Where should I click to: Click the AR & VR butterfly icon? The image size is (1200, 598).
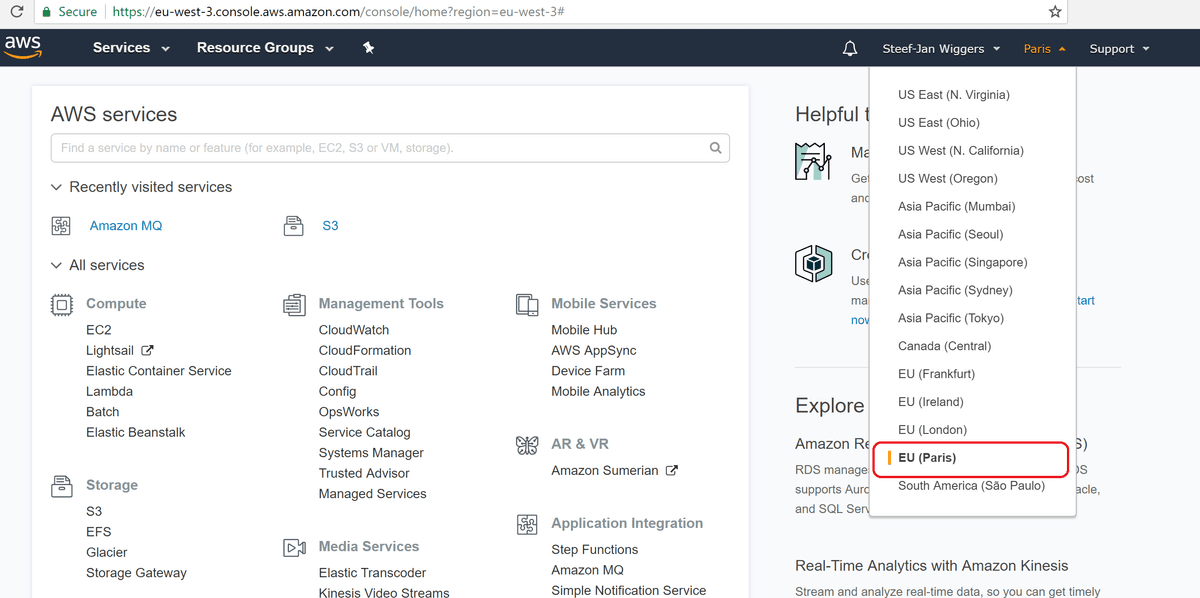point(527,444)
